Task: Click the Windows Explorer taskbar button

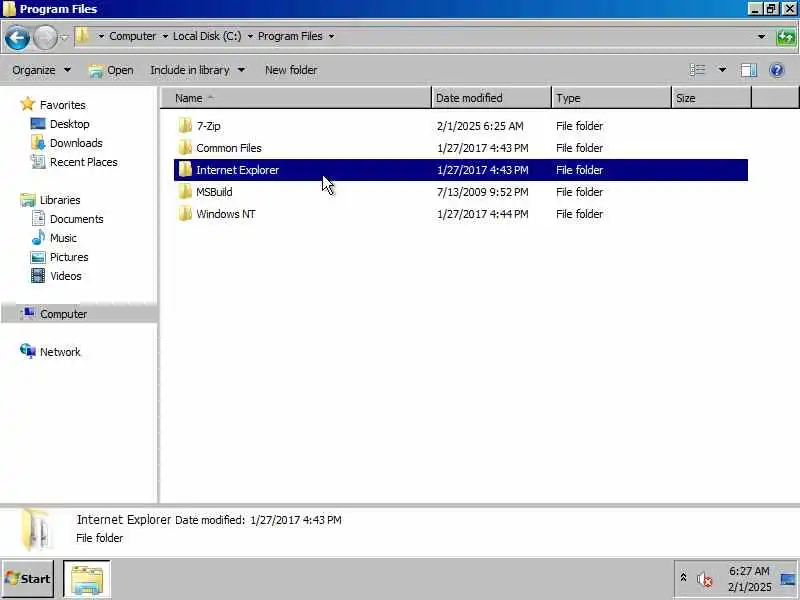Action: coord(87,579)
